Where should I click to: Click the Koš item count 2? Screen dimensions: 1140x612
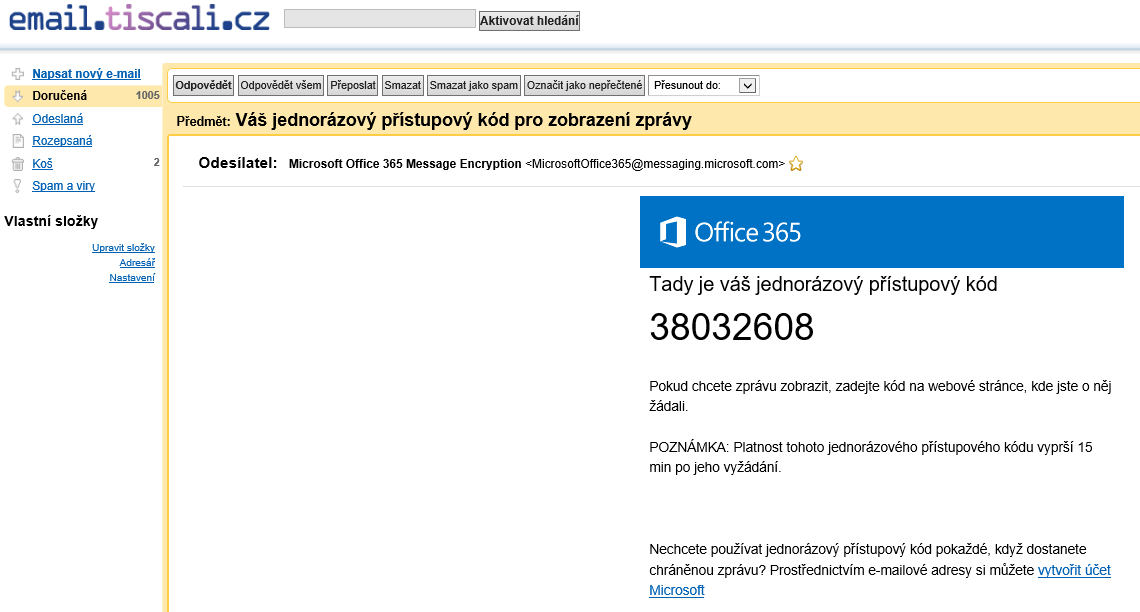156,163
